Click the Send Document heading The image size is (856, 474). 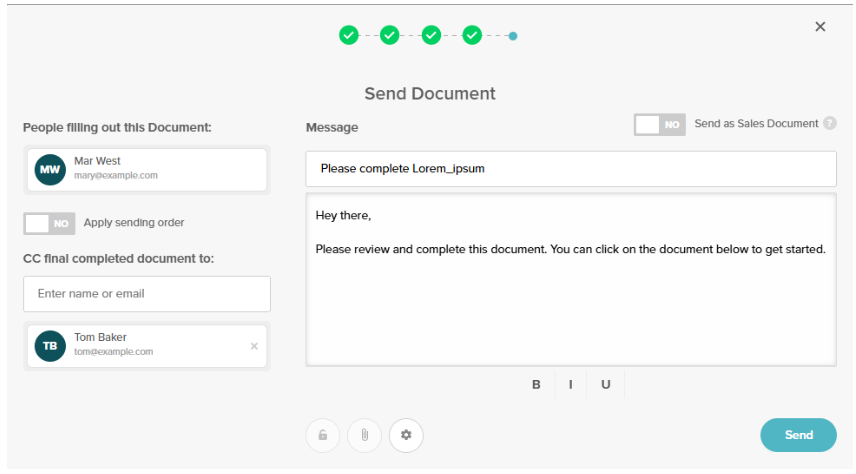(430, 93)
